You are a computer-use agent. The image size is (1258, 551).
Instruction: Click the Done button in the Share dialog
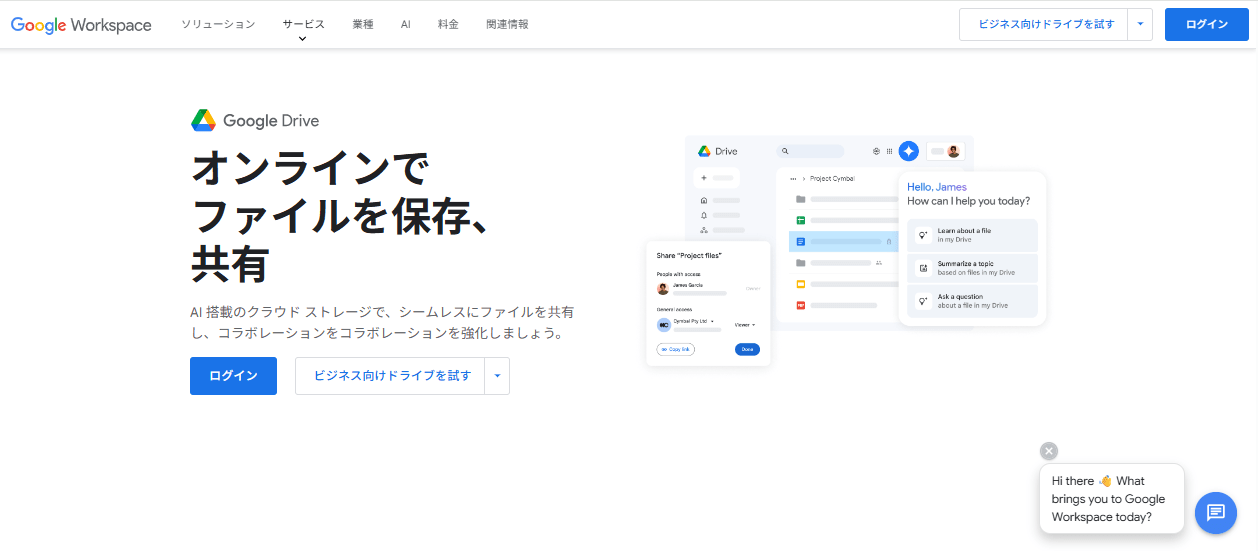[747, 349]
